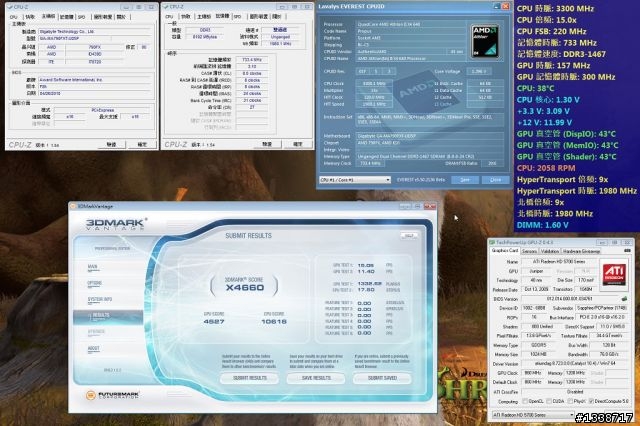This screenshot has height=426, width=640.
Task: Click the SAVE RESULTS button
Action: click(316, 378)
